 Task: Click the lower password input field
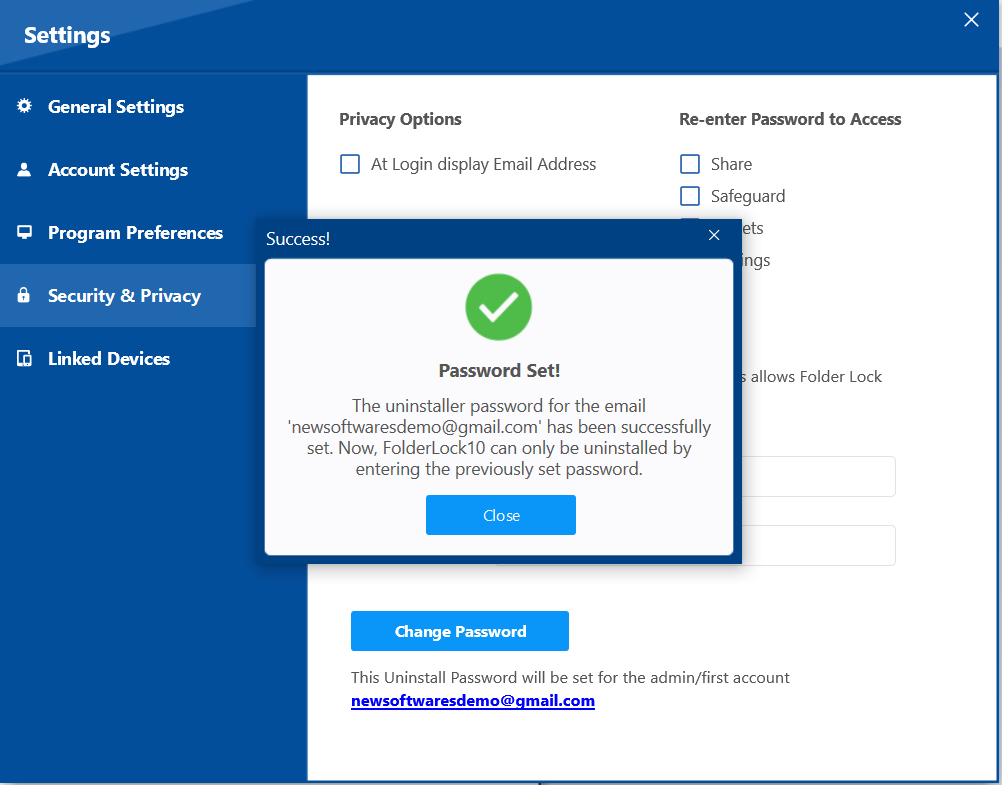click(819, 545)
